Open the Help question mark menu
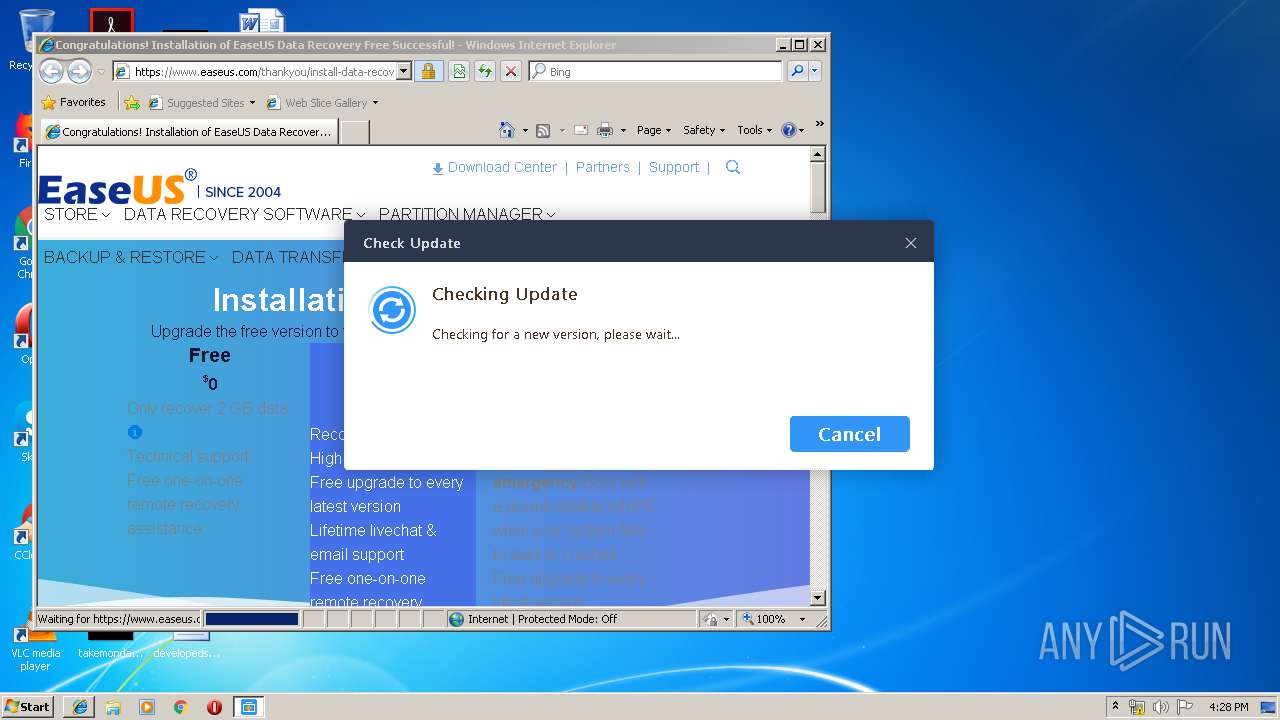The image size is (1280, 720). click(792, 130)
